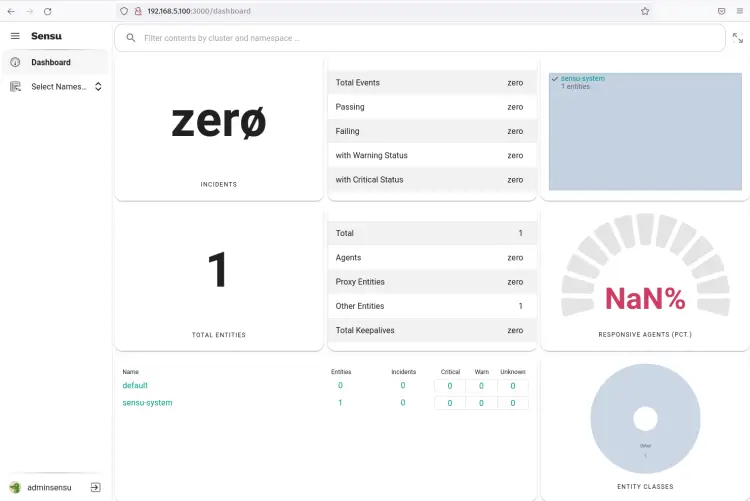Reload the page with browser refresh icon

click(x=48, y=11)
